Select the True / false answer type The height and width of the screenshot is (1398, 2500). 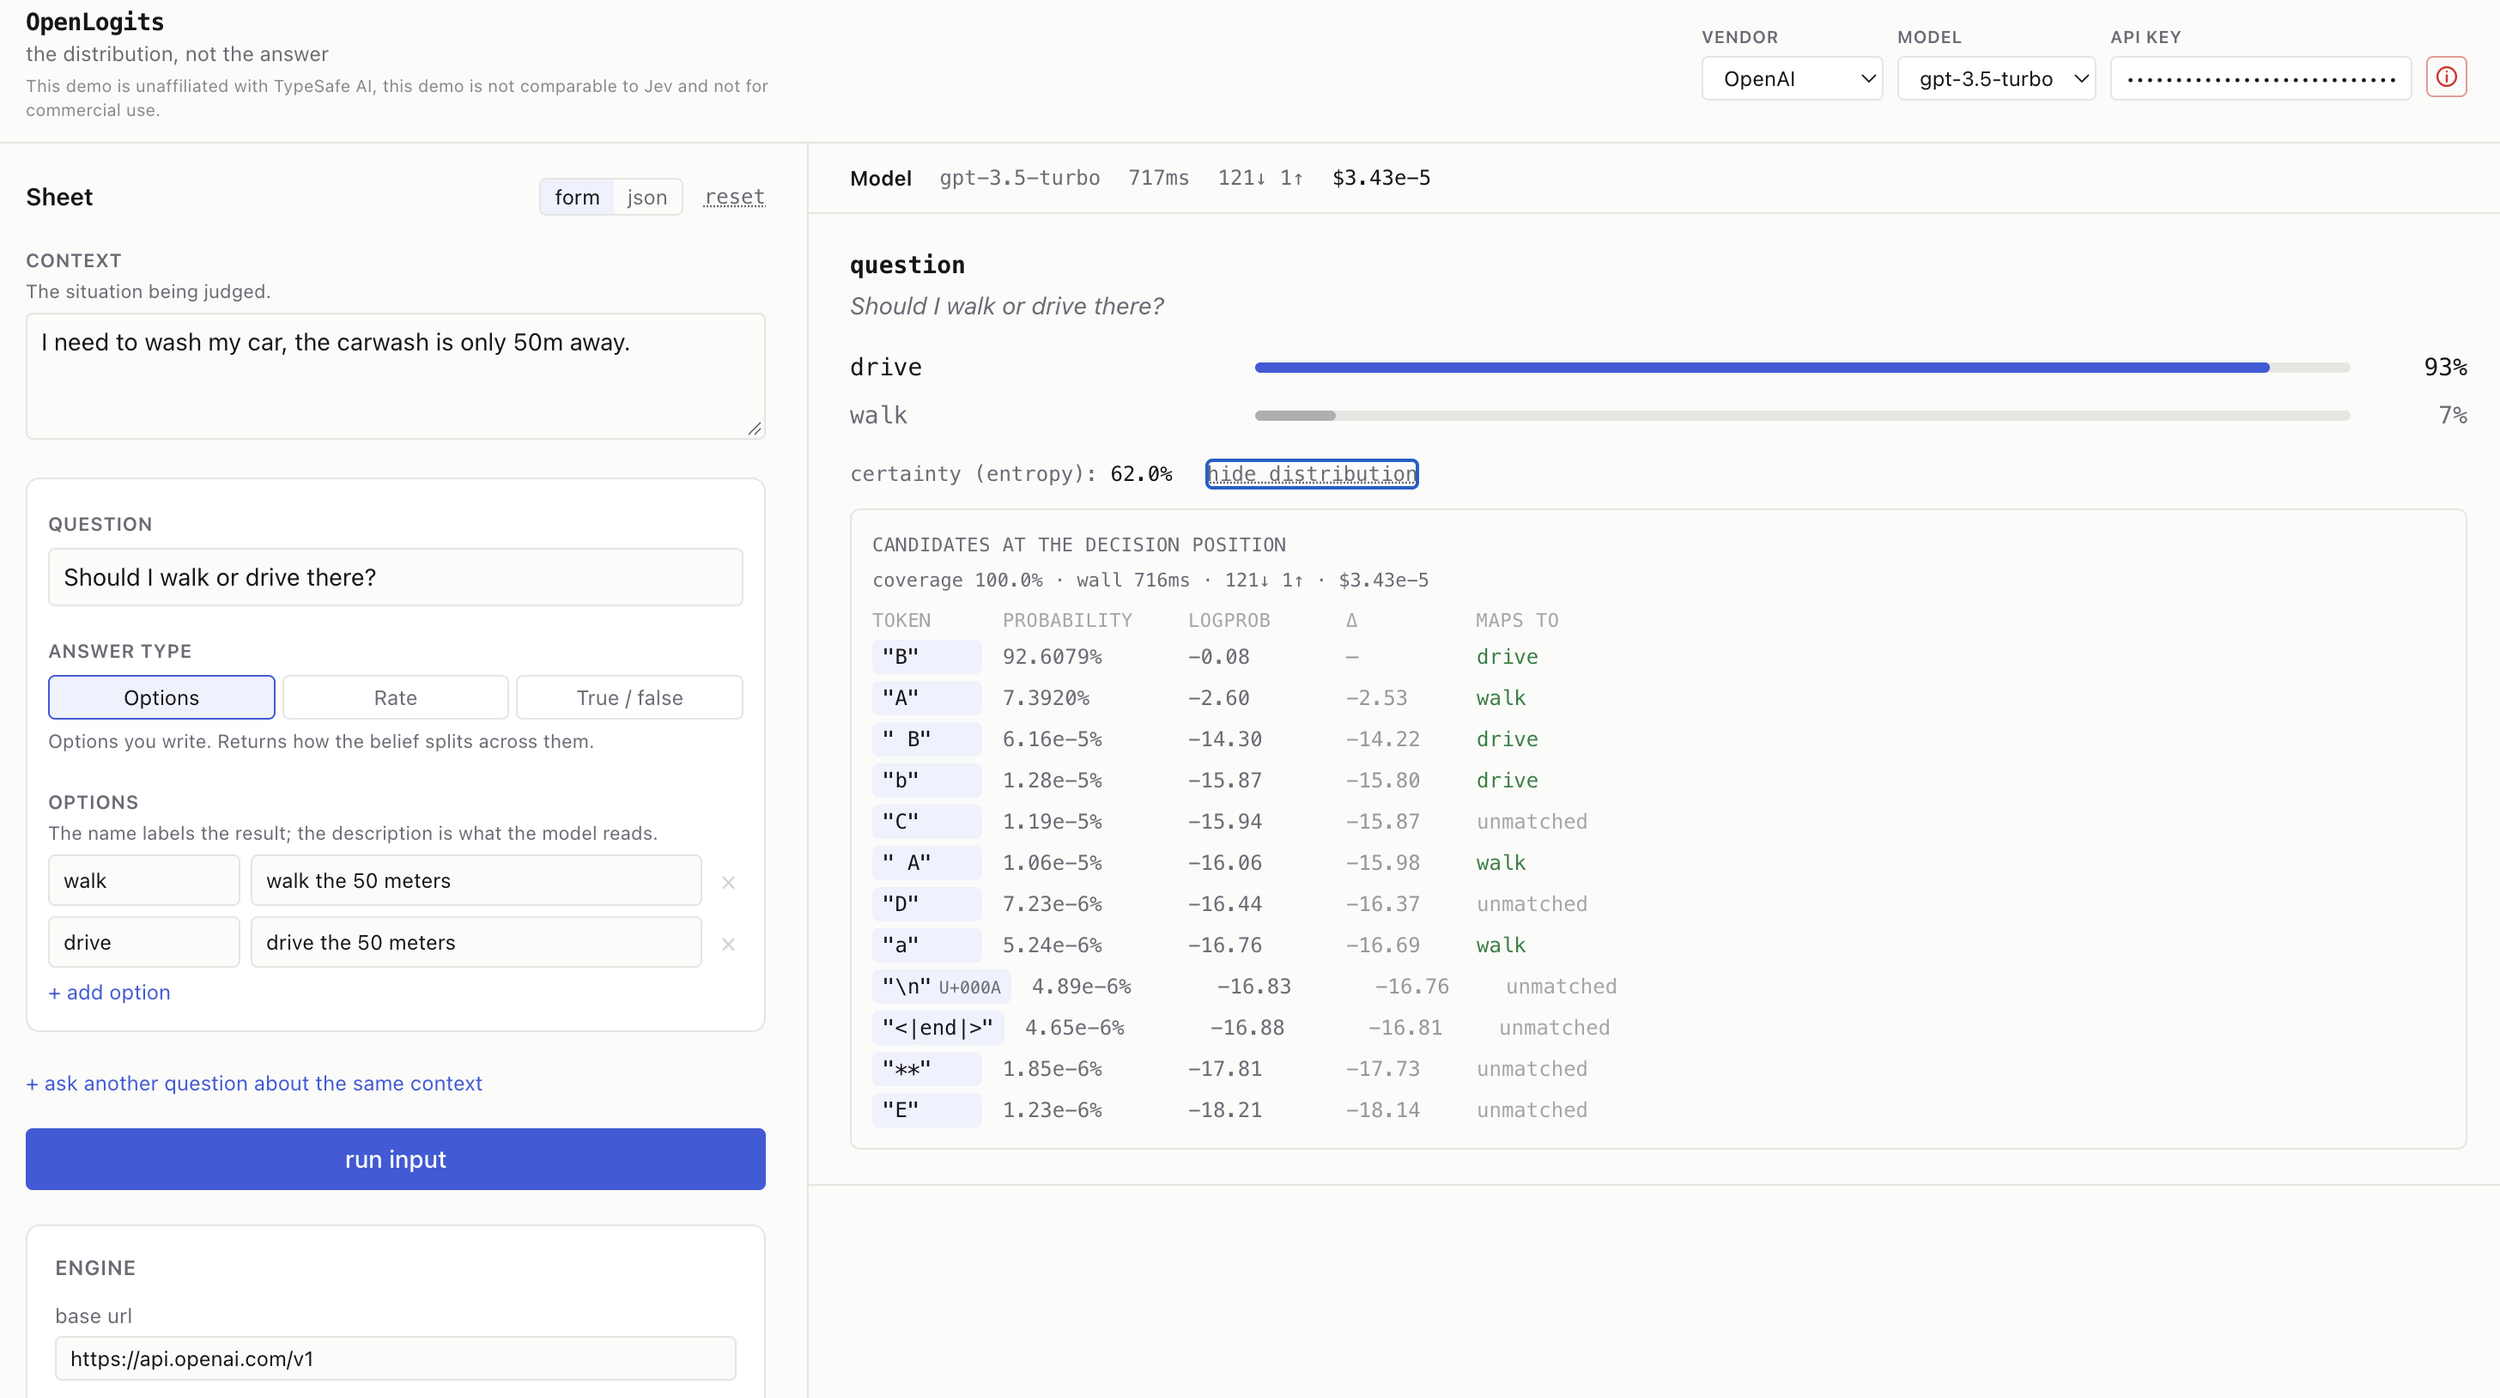629,697
